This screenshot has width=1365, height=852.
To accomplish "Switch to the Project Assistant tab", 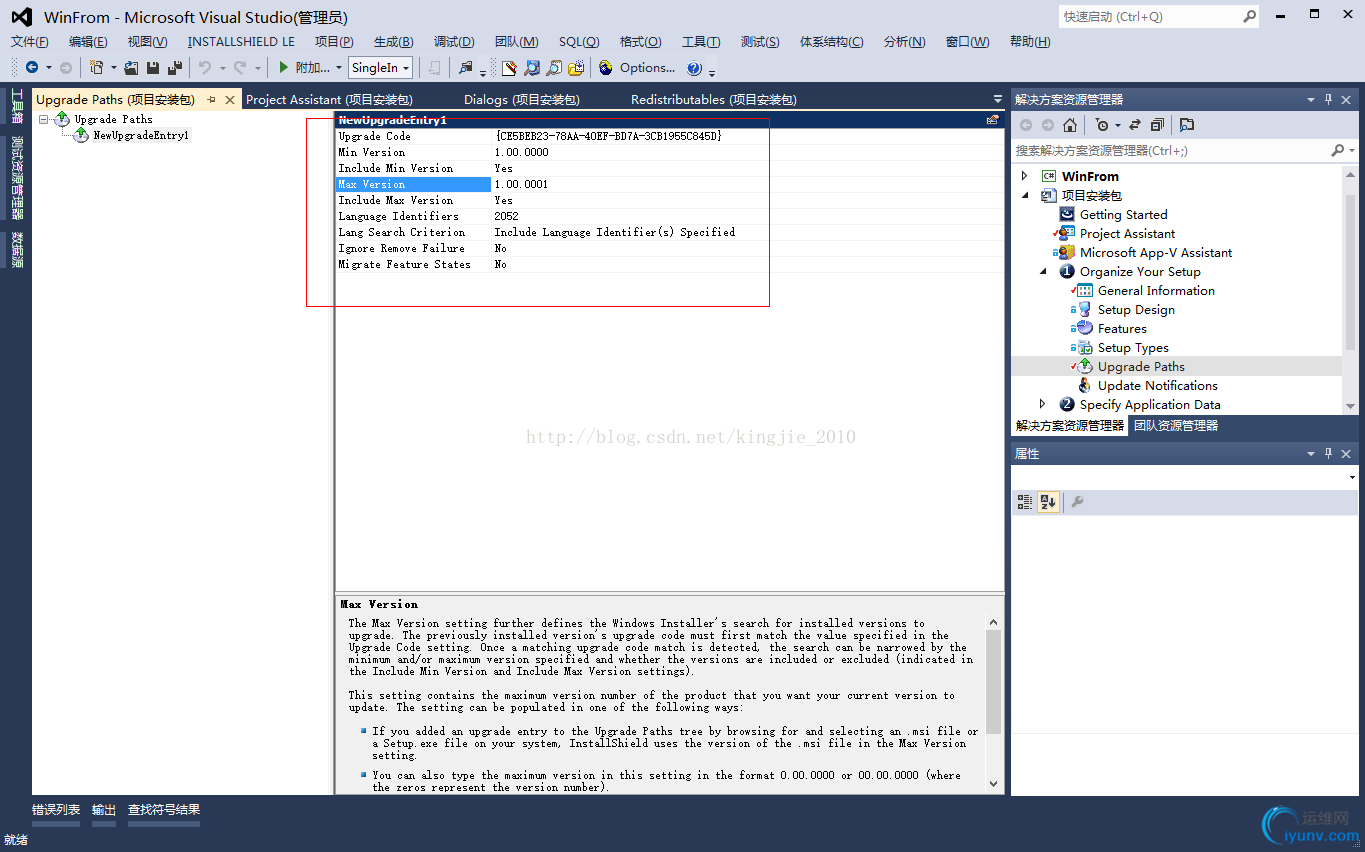I will [x=329, y=99].
